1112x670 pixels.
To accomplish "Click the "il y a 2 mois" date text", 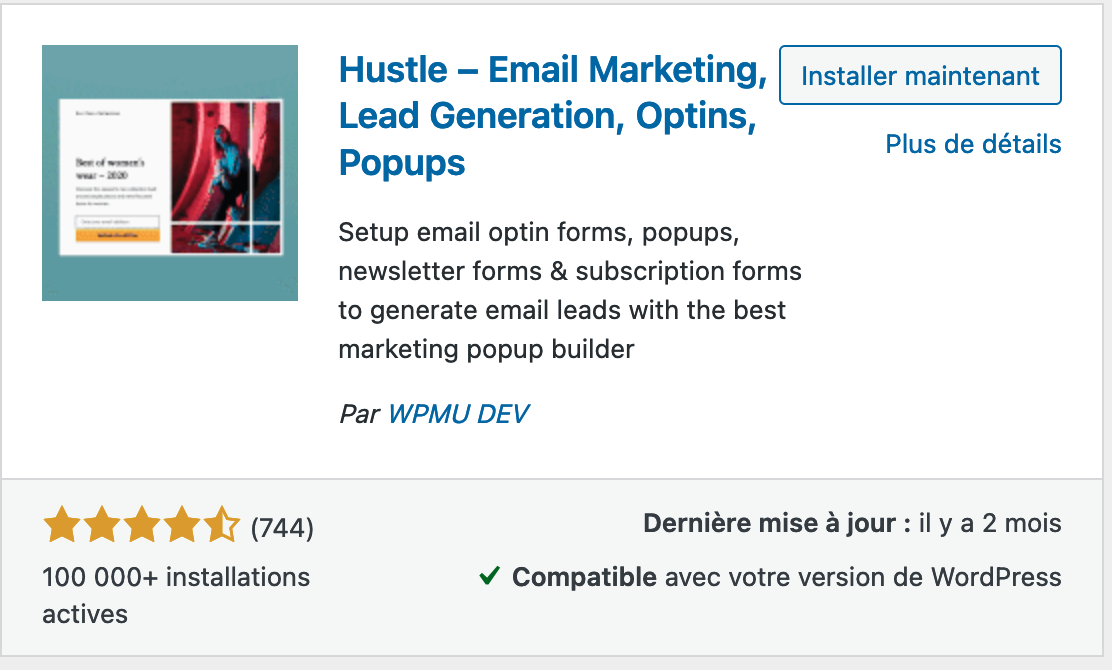I will 990,524.
